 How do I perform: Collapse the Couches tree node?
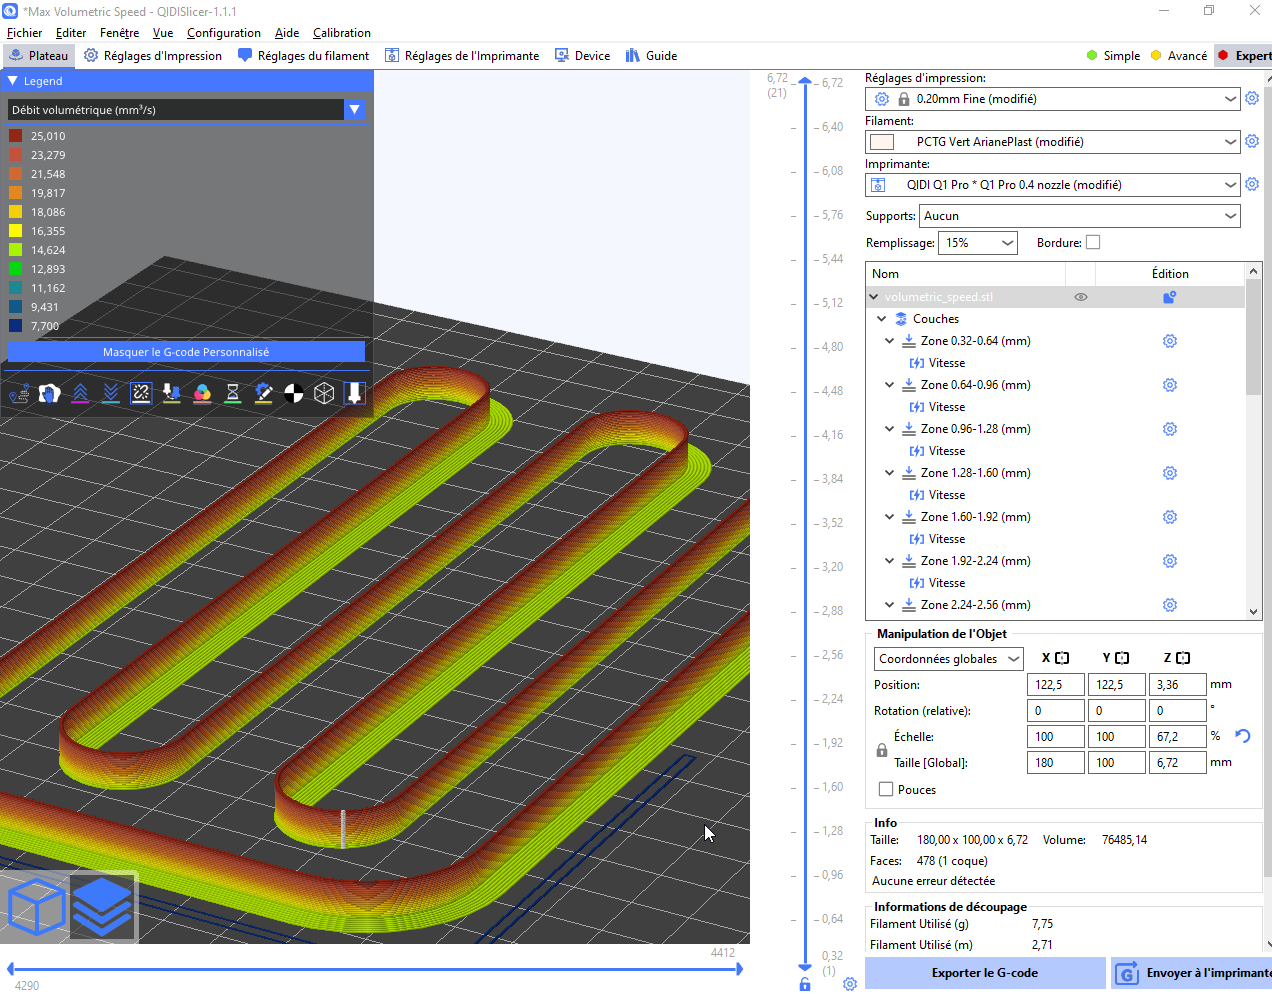coord(881,319)
